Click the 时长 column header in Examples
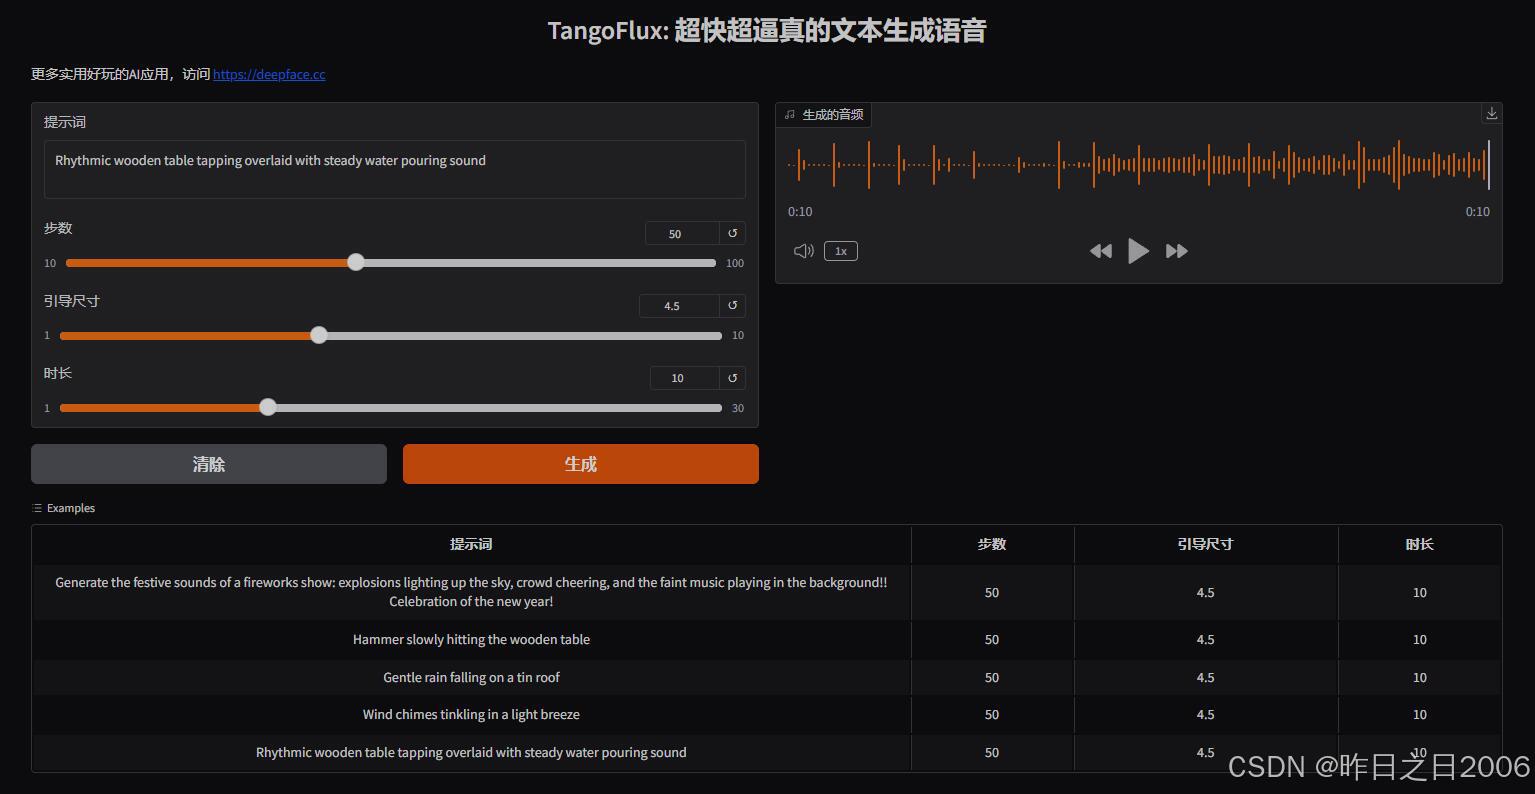This screenshot has width=1535, height=794. coord(1419,544)
